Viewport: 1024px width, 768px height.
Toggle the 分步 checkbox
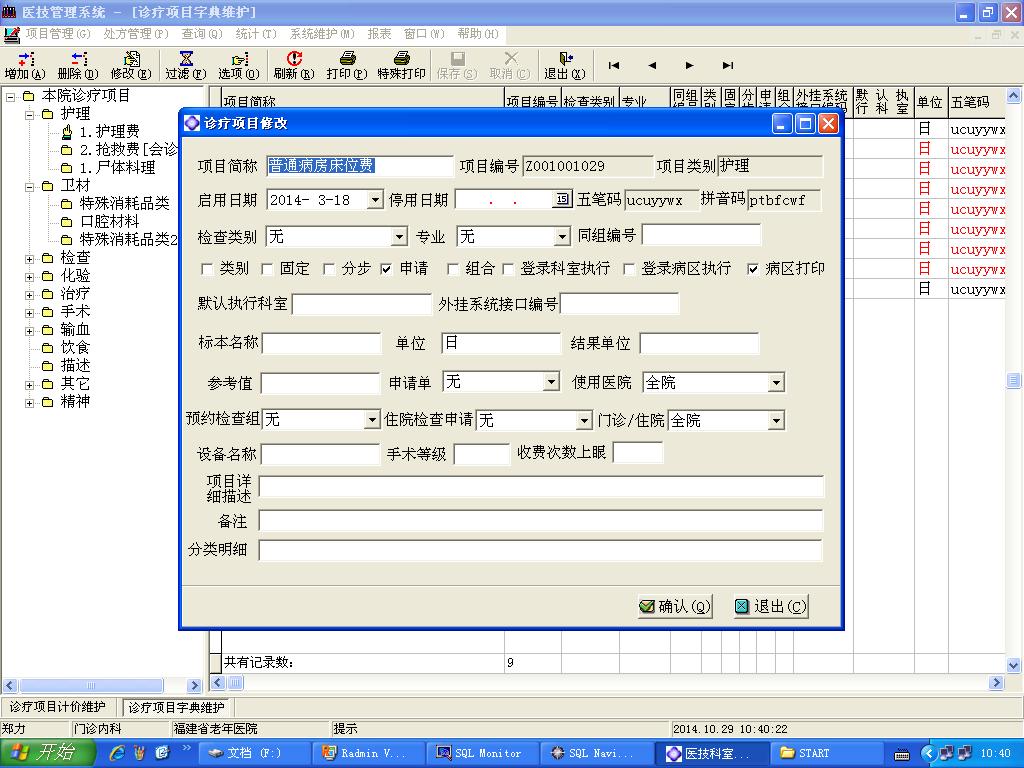[328, 269]
